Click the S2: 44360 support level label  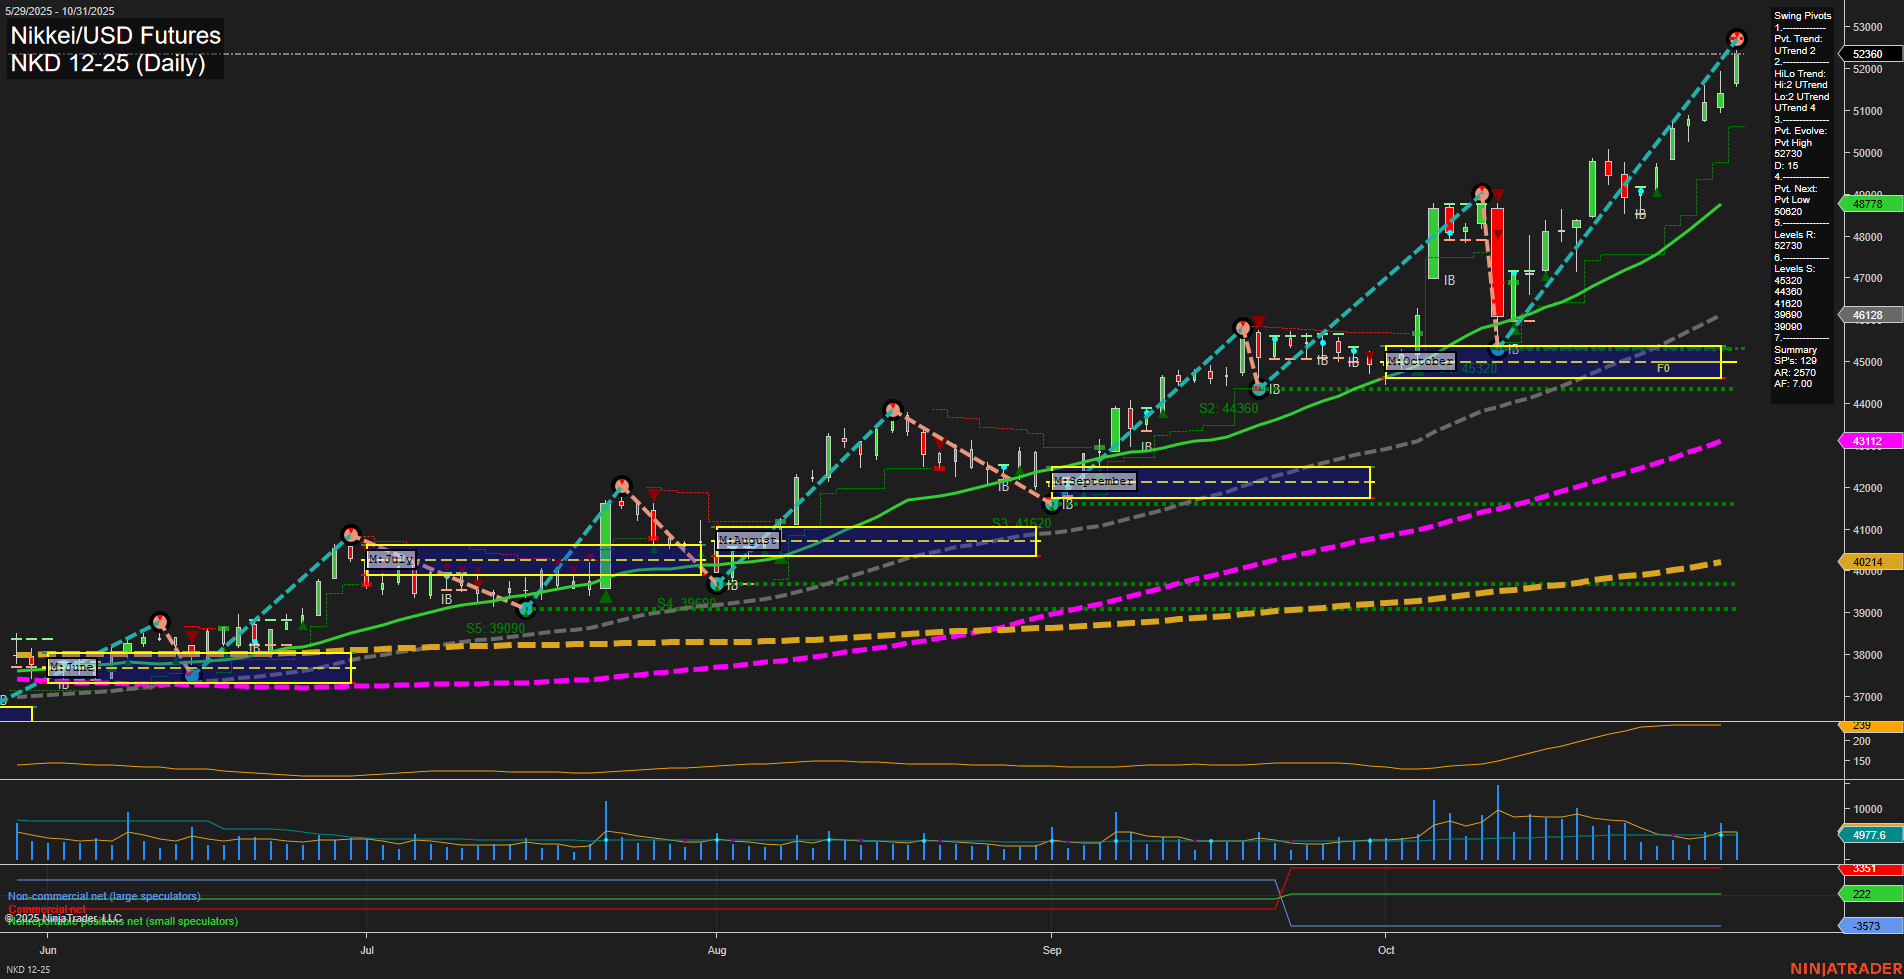(x=1226, y=408)
